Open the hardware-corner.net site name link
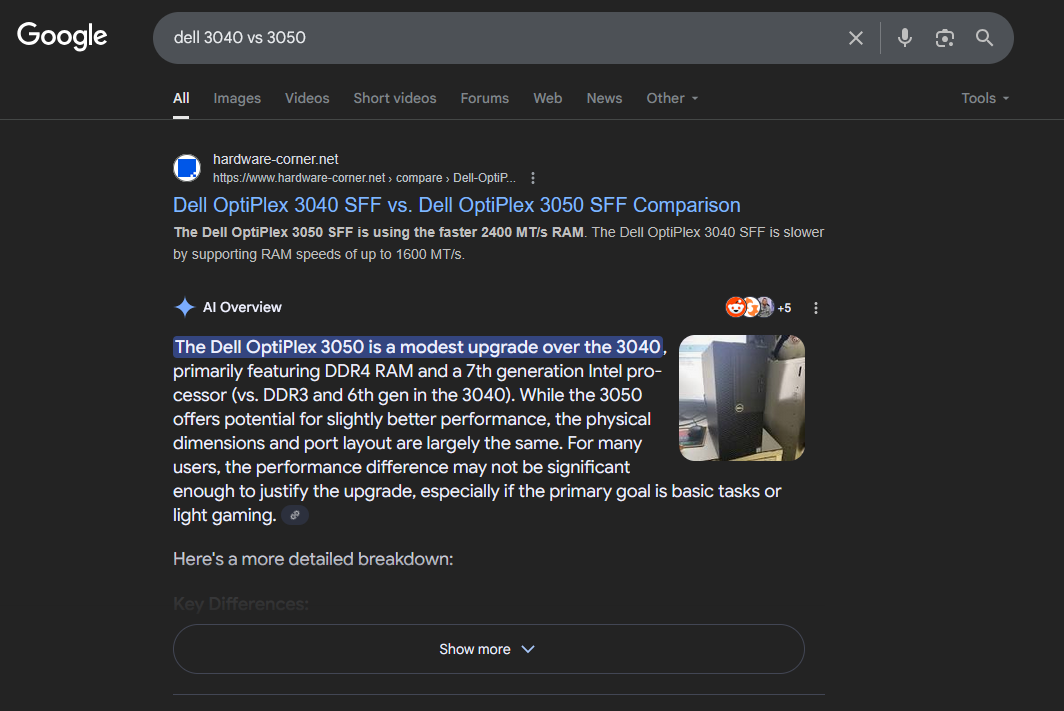 pos(276,159)
